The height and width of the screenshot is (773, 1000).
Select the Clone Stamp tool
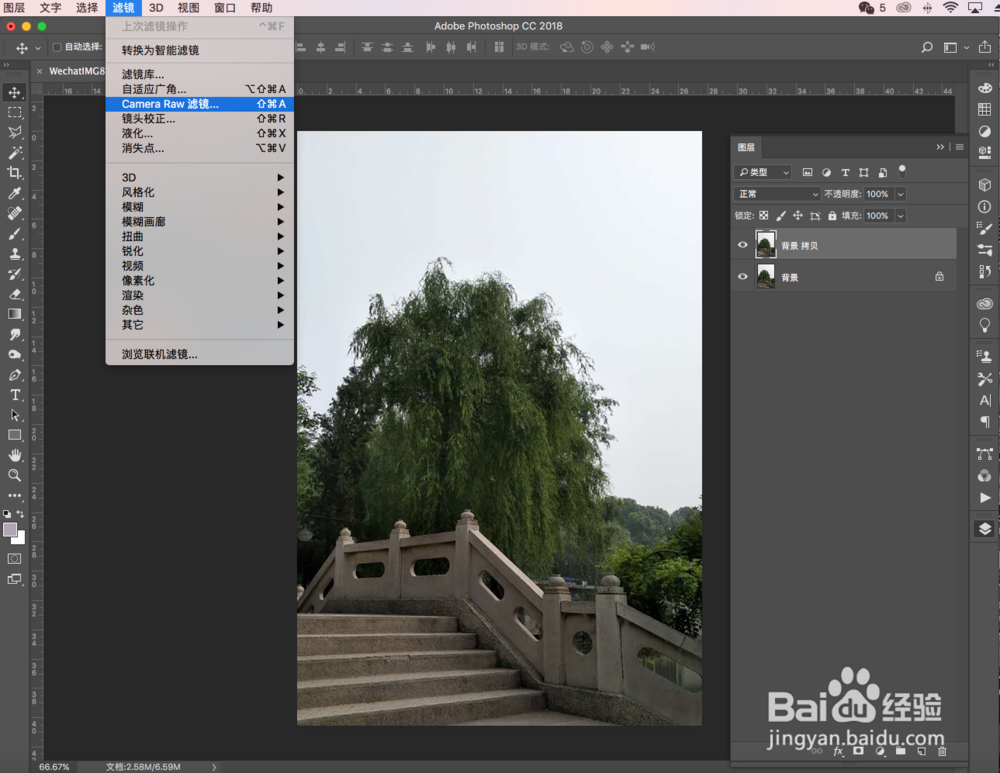(x=14, y=253)
